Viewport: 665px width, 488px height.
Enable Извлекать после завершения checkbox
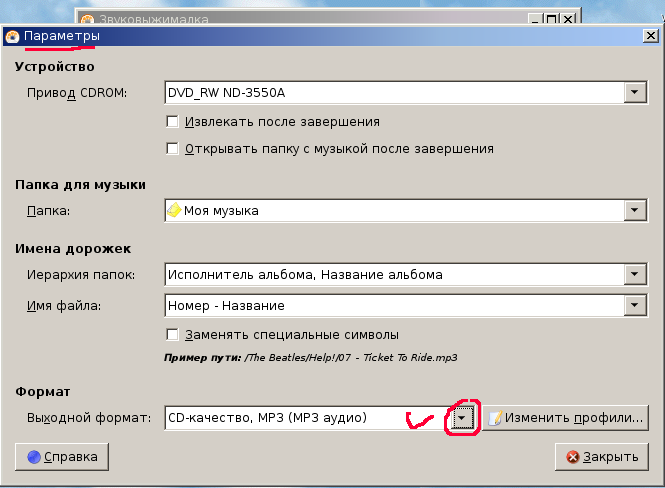pos(173,122)
